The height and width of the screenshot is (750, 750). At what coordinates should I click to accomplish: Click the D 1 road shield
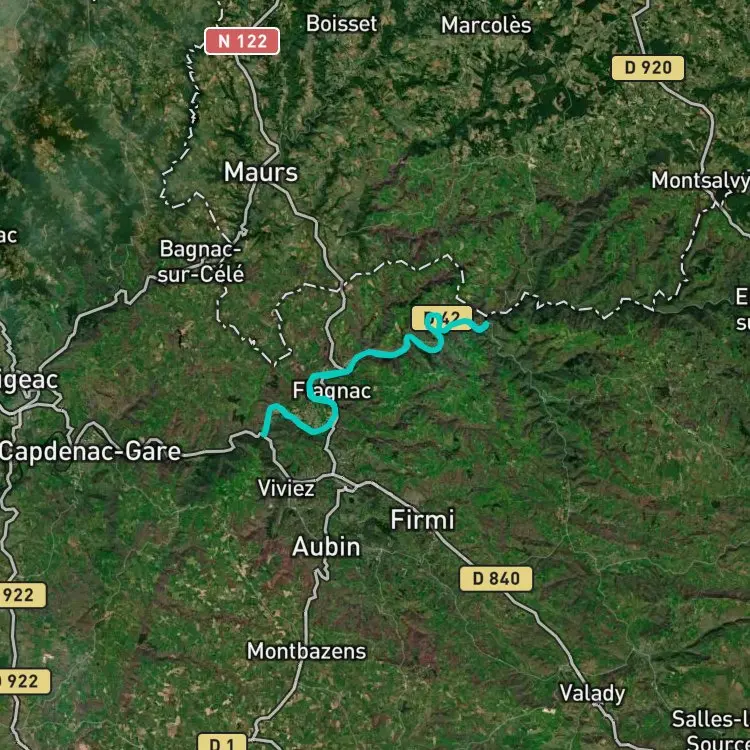coord(222,742)
